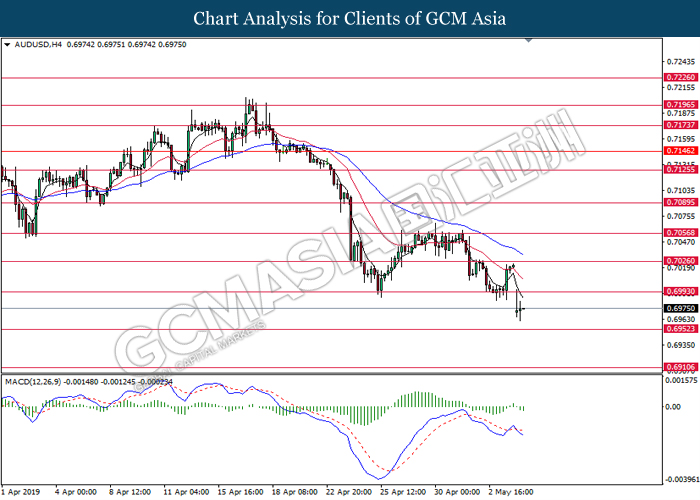This screenshot has height=500, width=700.
Task: Click the 0.00 MACD scale value
Action: (x=673, y=407)
